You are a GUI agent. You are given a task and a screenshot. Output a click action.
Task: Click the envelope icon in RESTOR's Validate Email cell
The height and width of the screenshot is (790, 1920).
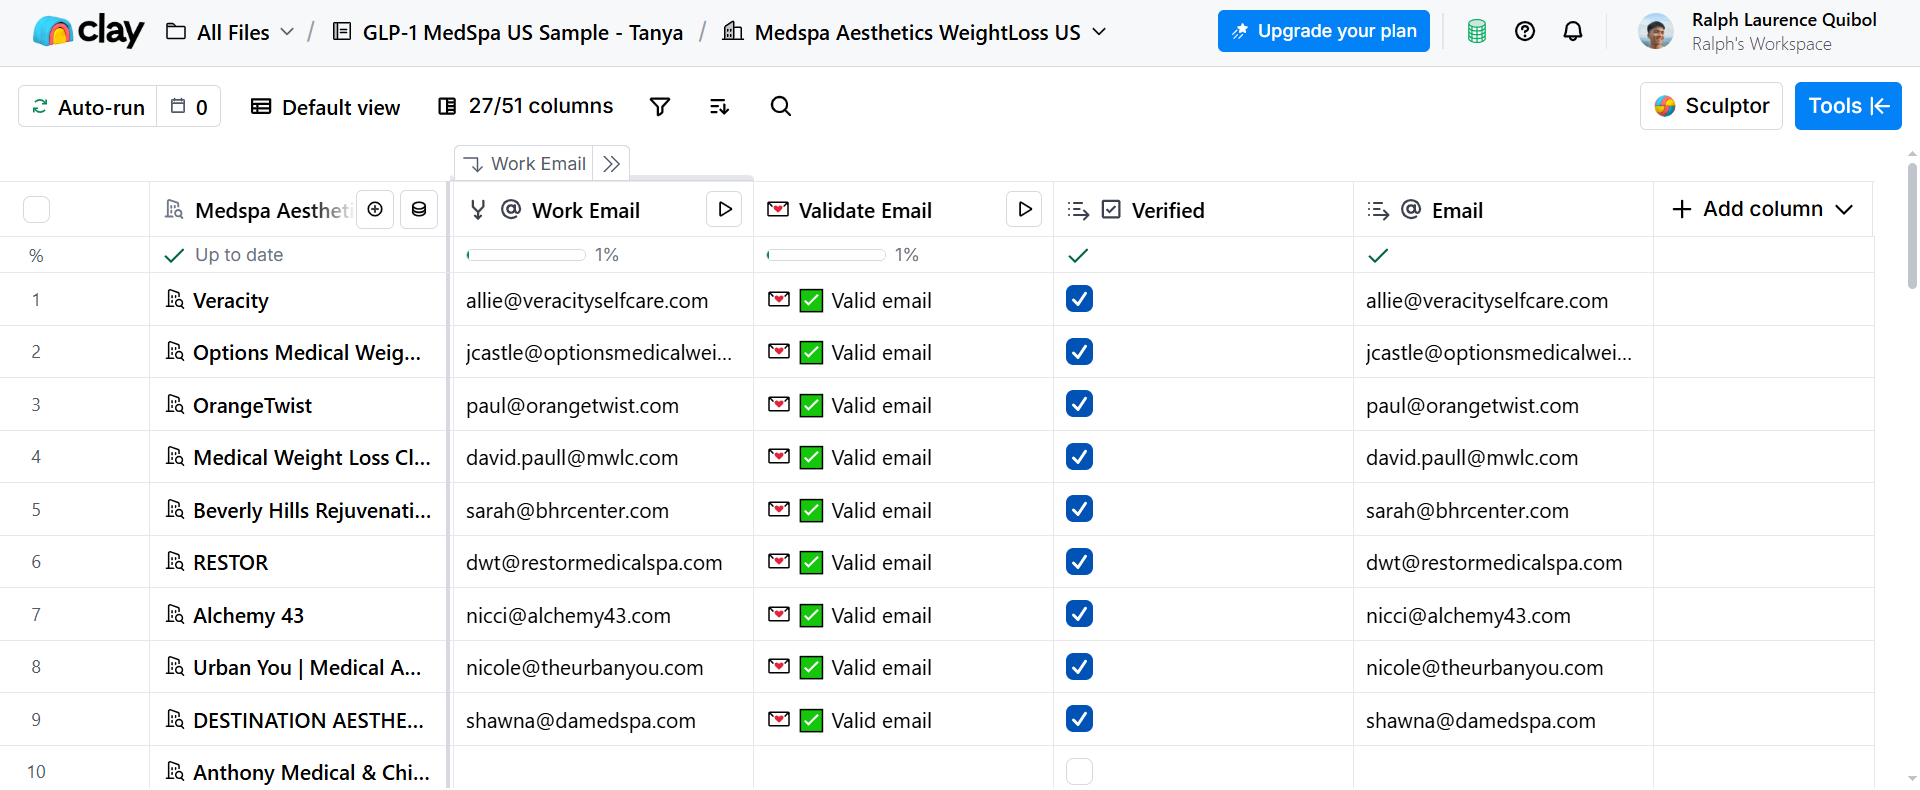(779, 561)
